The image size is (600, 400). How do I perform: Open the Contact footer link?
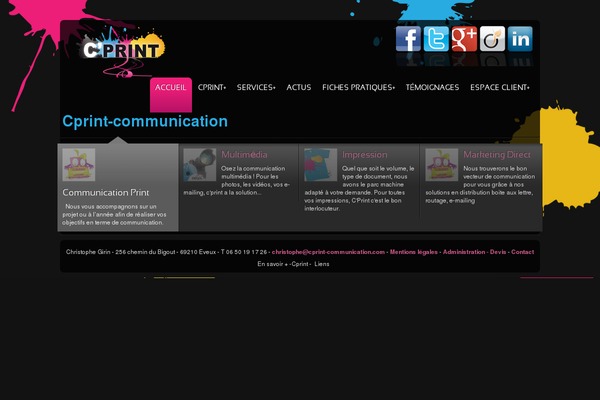[x=523, y=252]
